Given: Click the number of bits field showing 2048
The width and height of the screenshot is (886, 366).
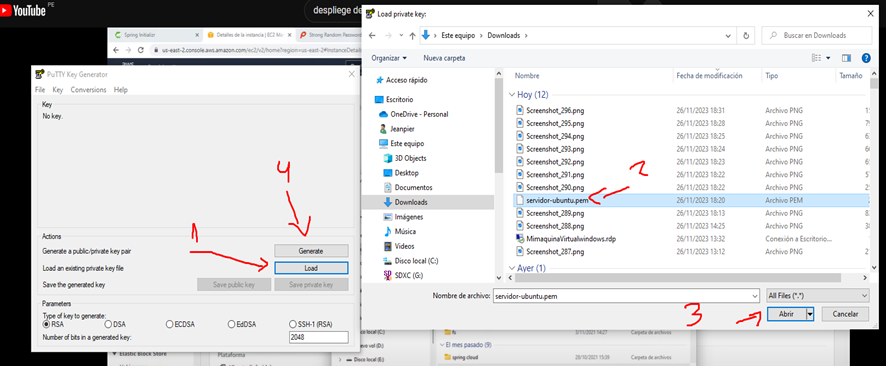Looking at the screenshot, I should (318, 337).
